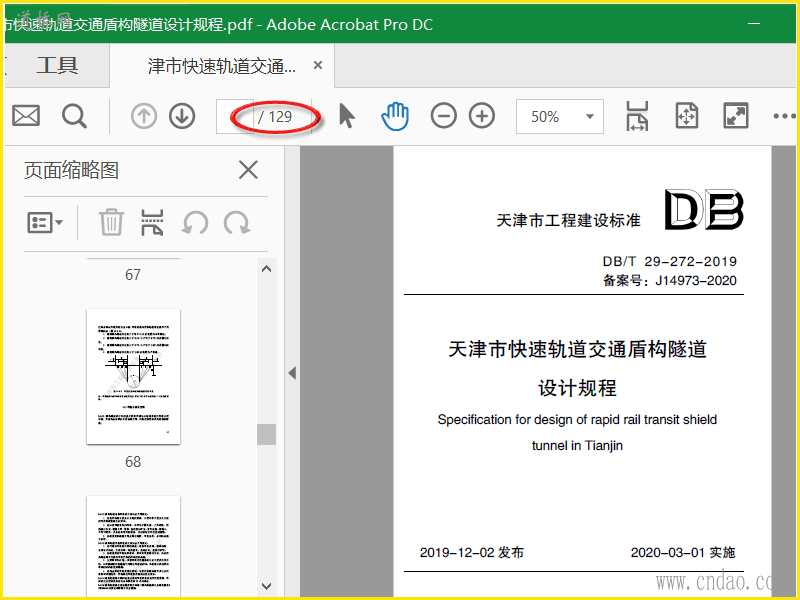
Task: Click the text 'tunnel in Tianjin'
Action: tap(577, 446)
